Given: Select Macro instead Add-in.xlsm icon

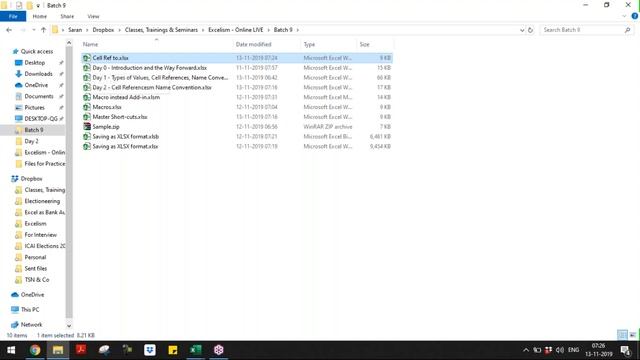Looking at the screenshot, I should click(x=87, y=97).
